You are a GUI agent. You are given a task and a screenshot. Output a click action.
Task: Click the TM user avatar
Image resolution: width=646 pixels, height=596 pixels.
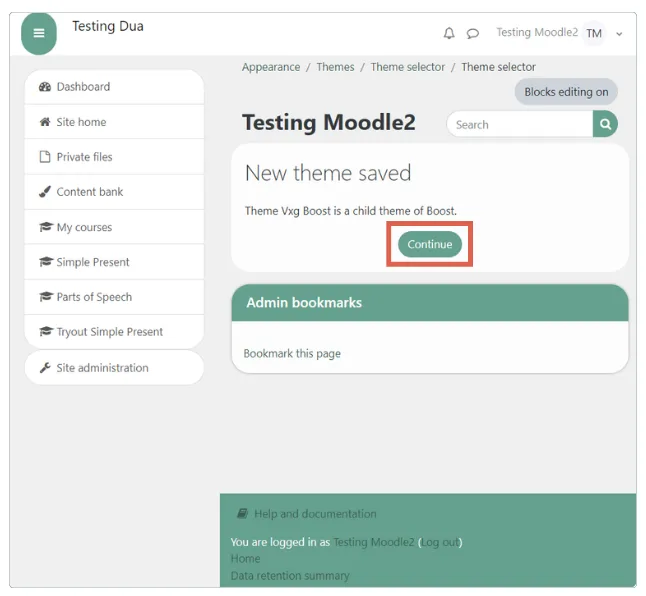pyautogui.click(x=594, y=33)
